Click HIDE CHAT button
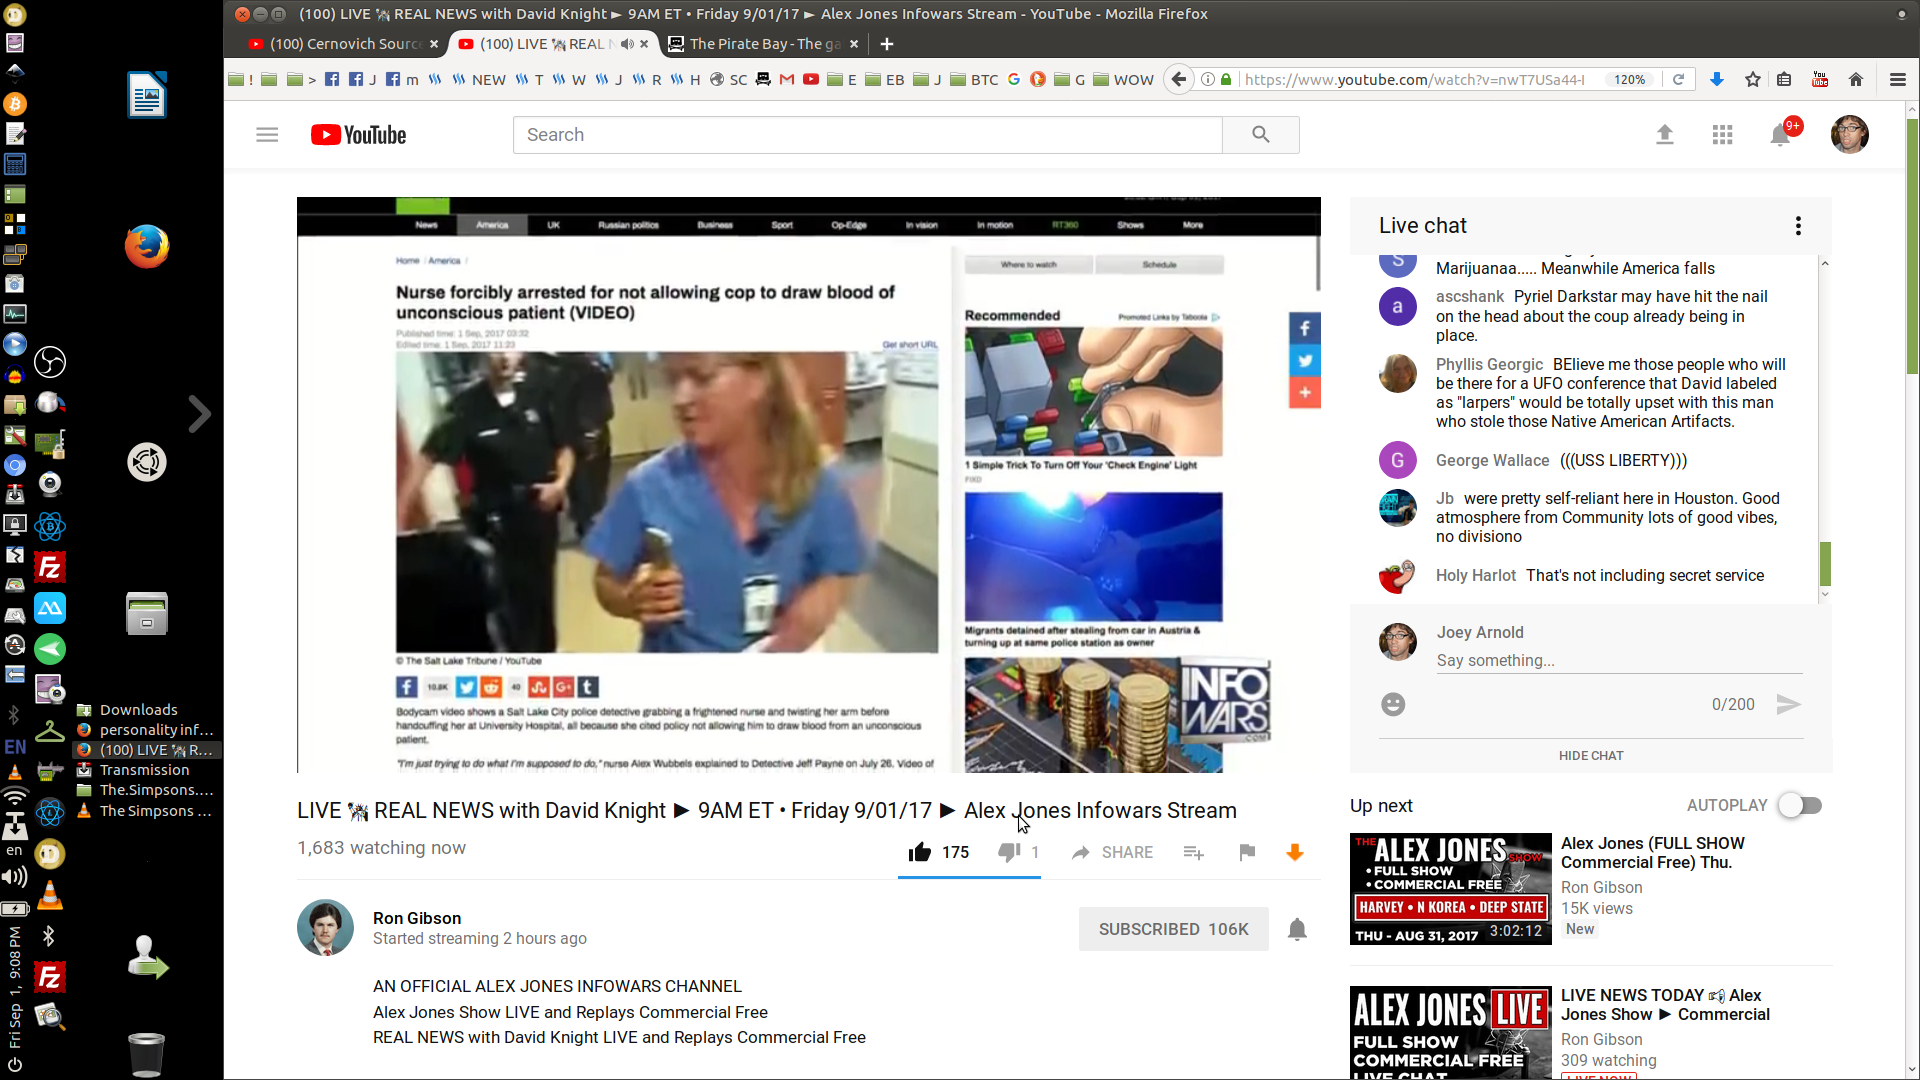 [1590, 756]
